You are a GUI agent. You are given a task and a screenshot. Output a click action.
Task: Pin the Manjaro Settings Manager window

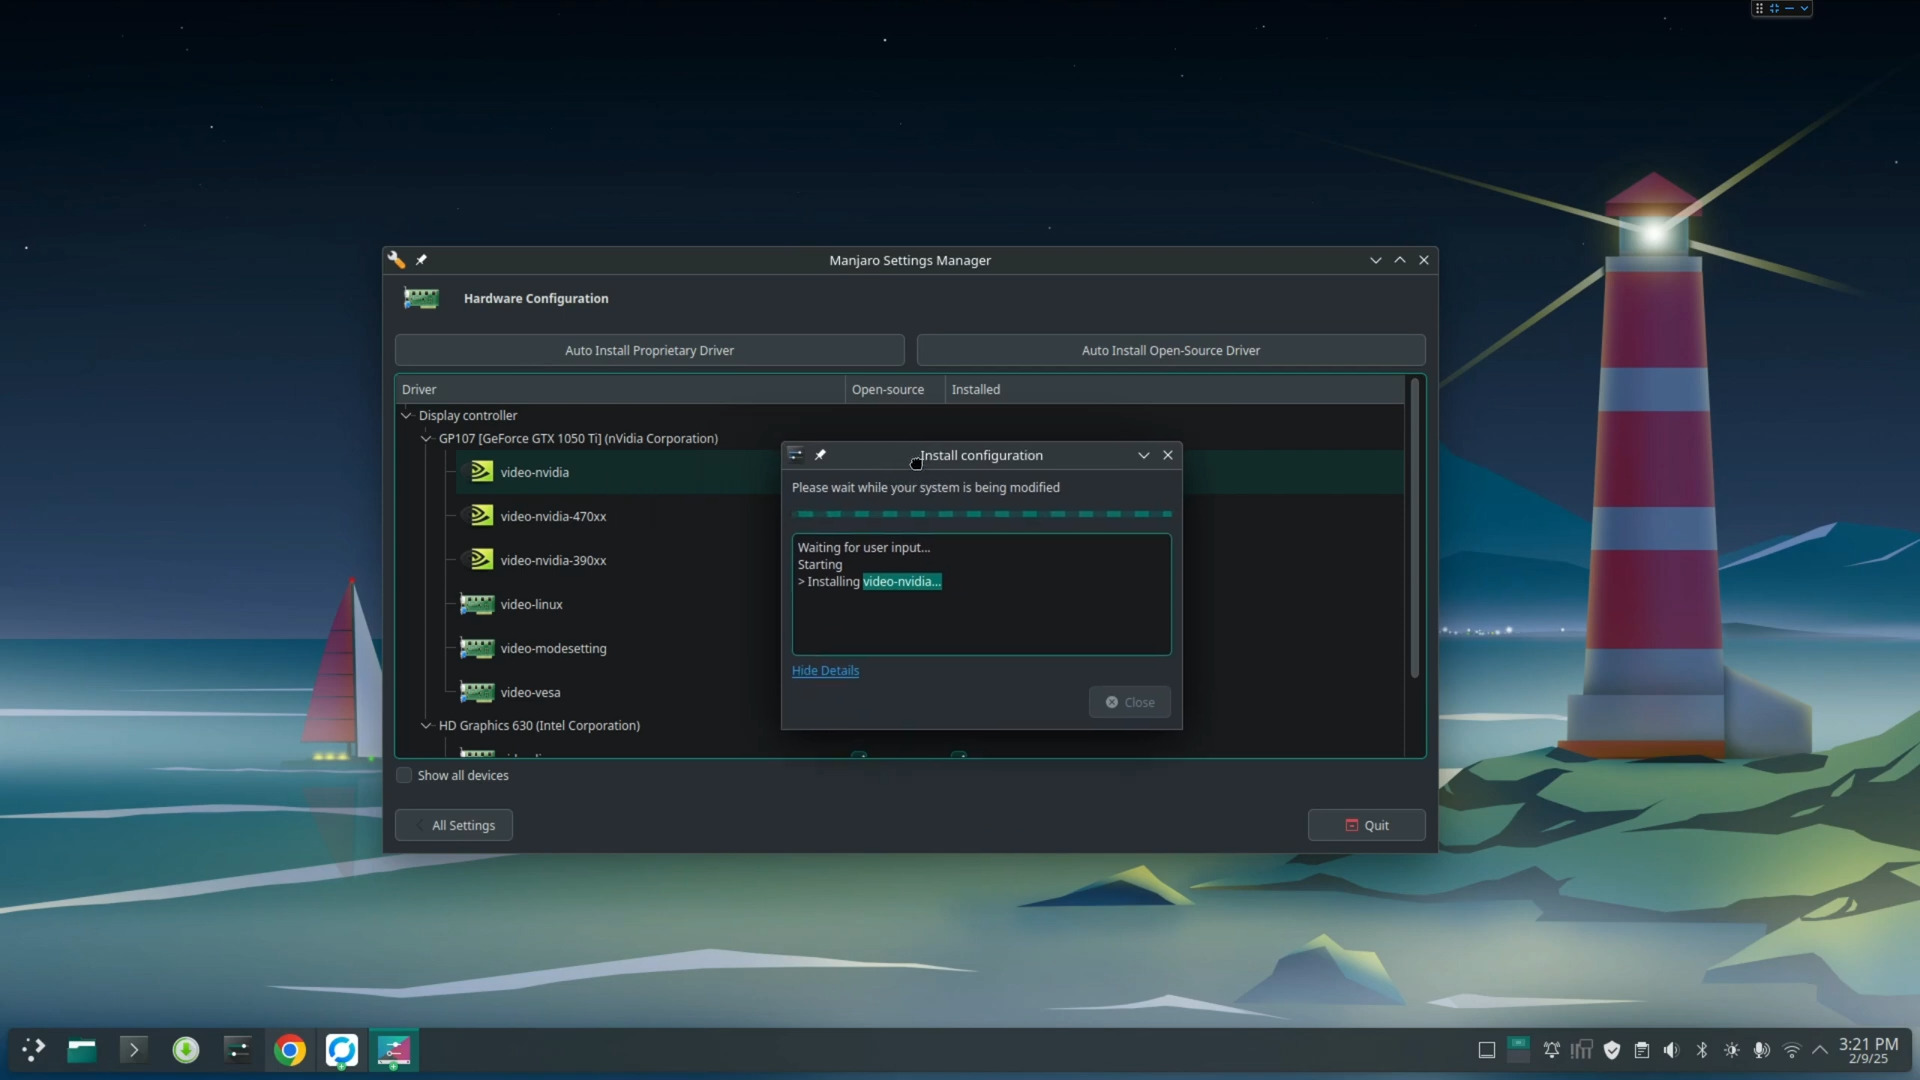(x=421, y=260)
